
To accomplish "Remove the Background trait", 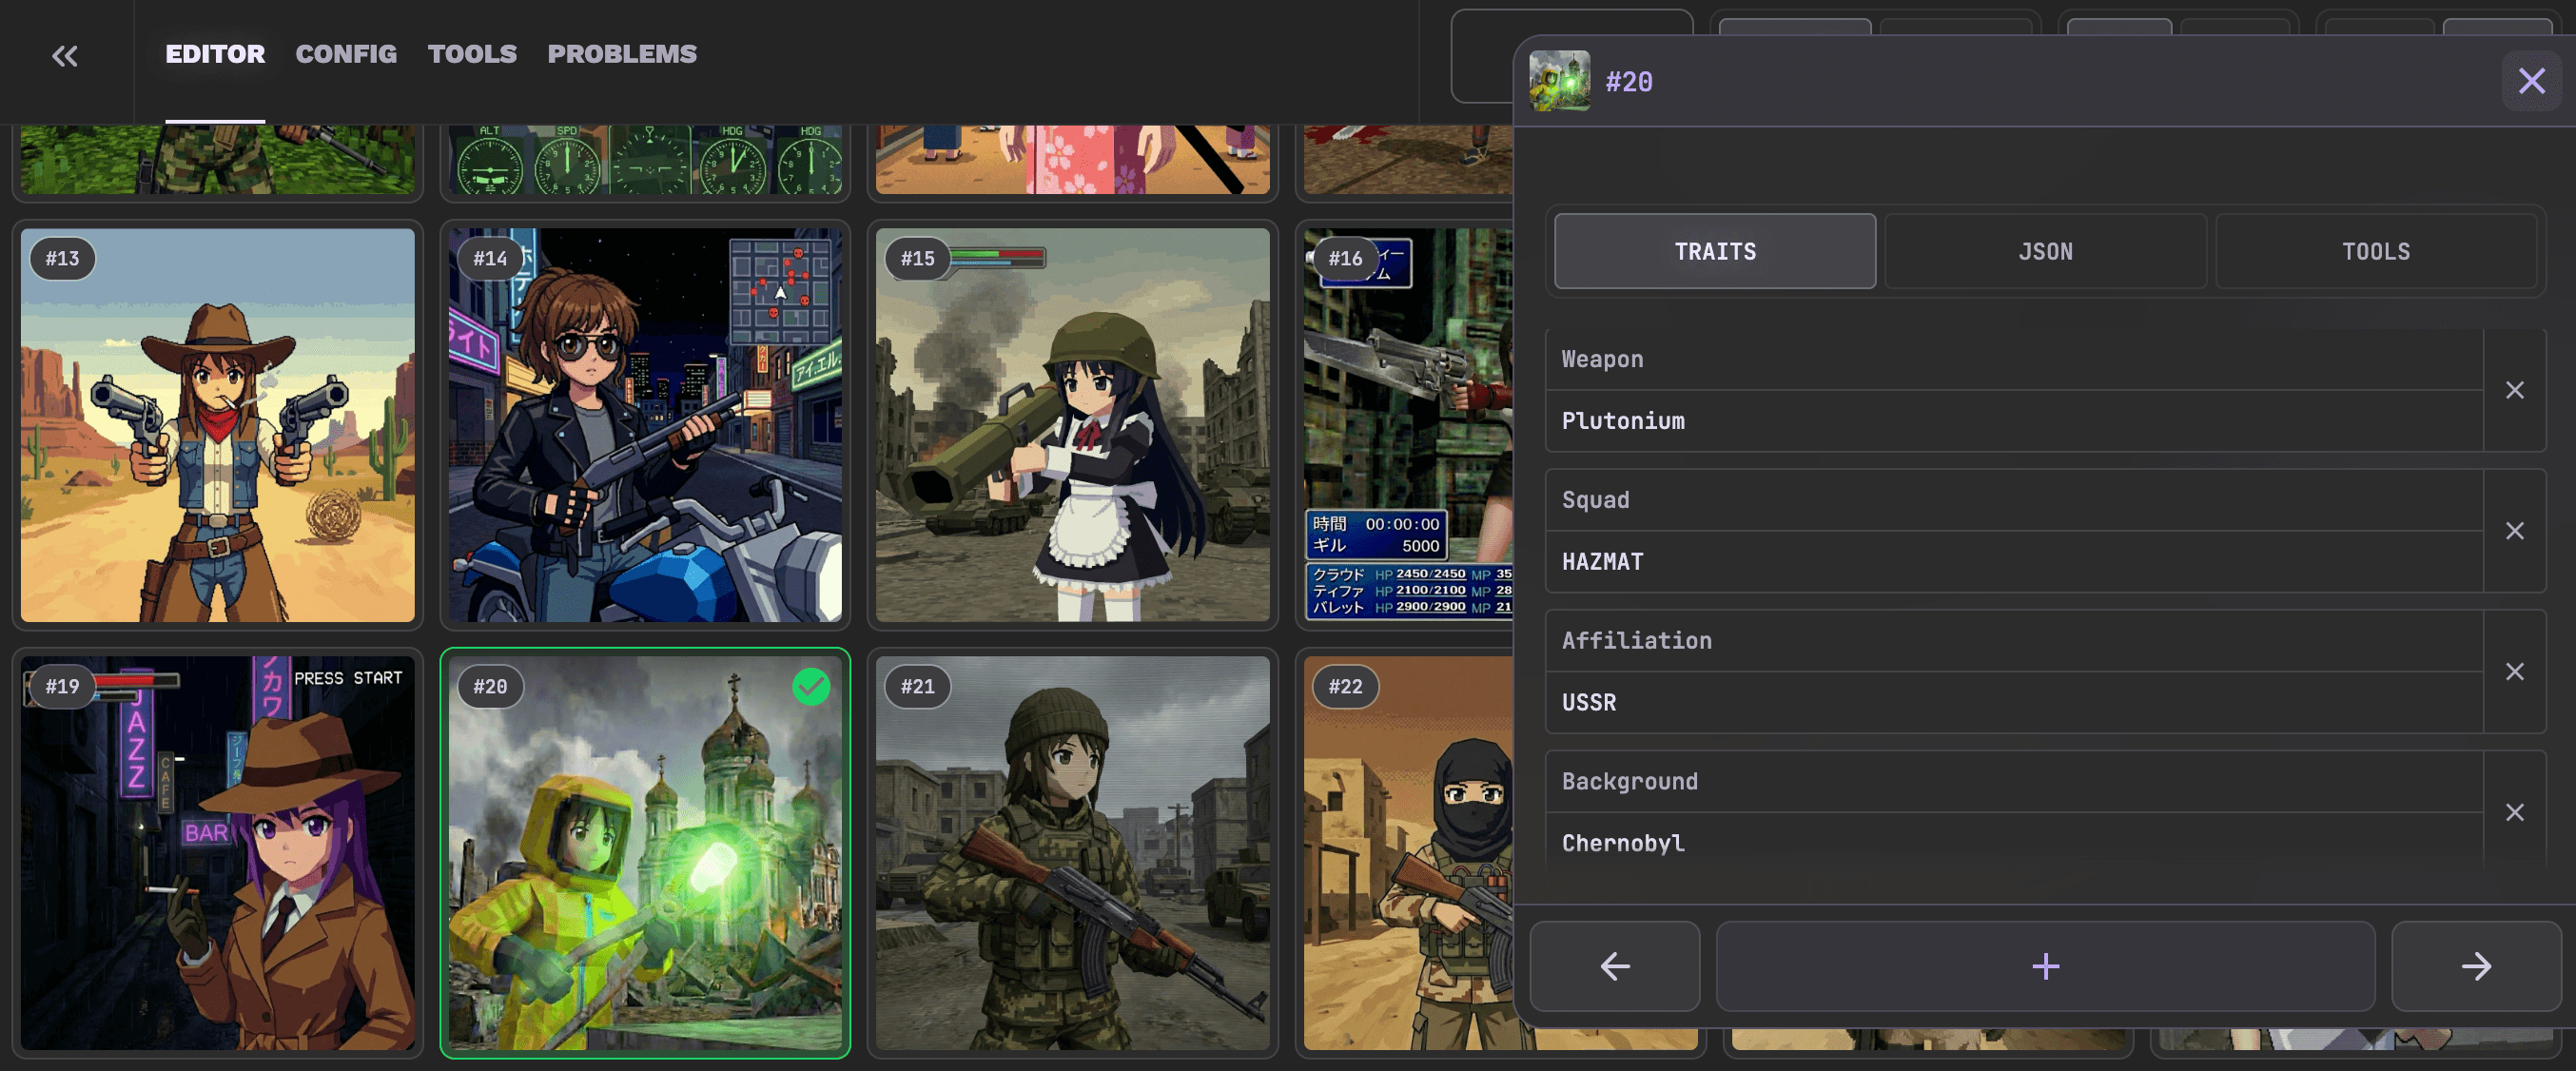I will coord(2514,812).
